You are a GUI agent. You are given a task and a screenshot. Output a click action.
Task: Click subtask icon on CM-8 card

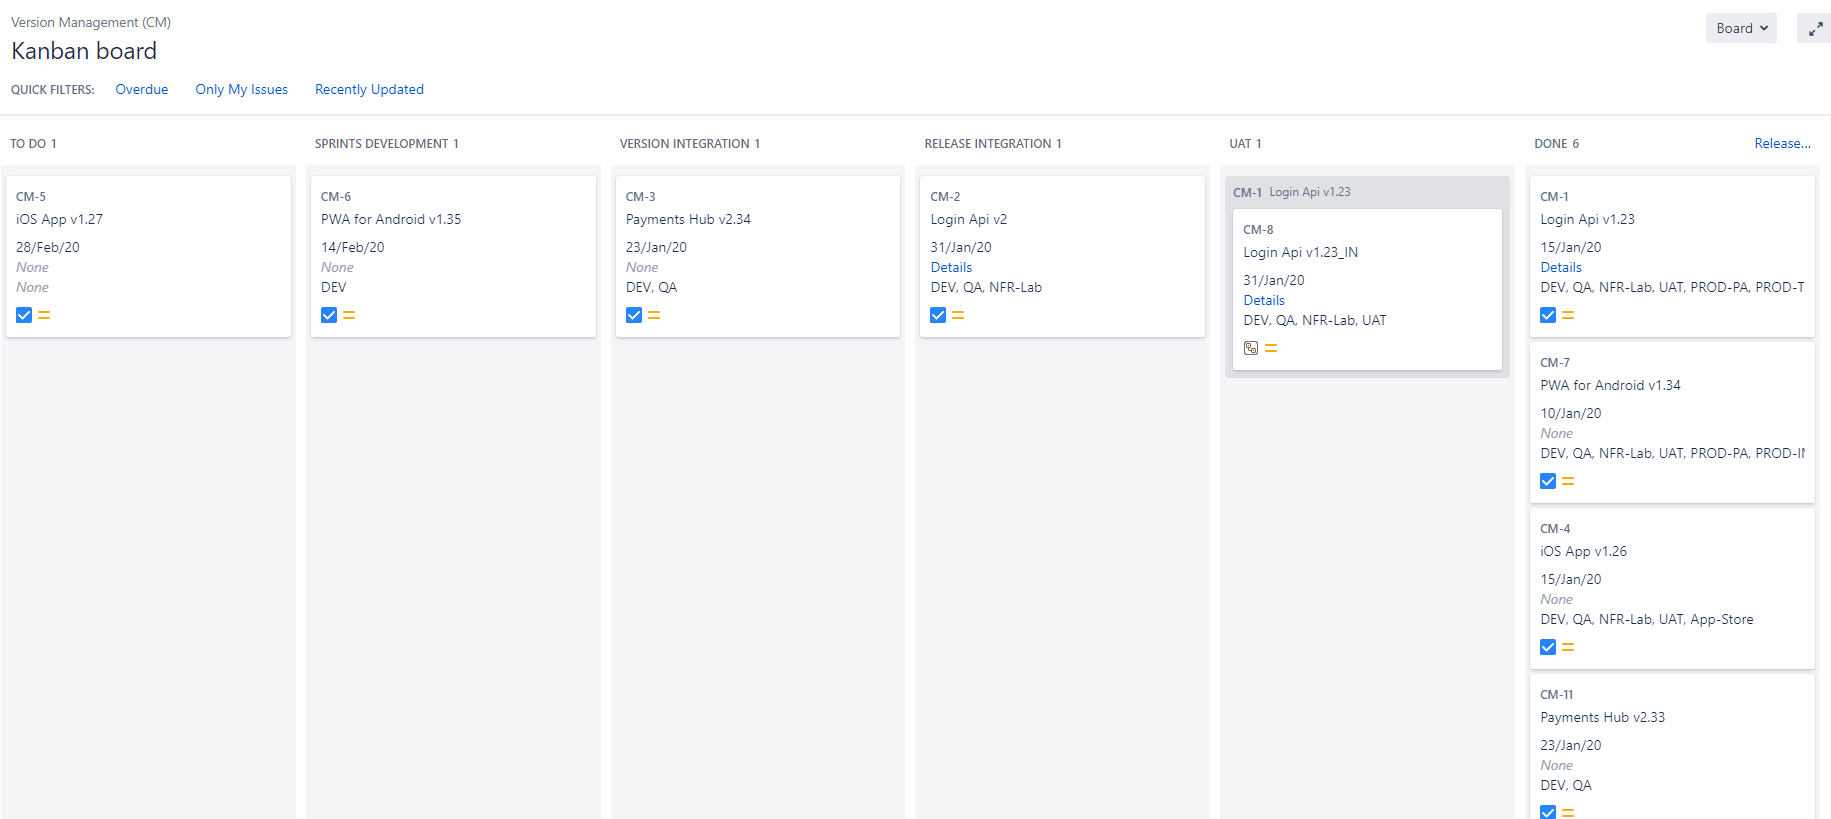point(1251,348)
